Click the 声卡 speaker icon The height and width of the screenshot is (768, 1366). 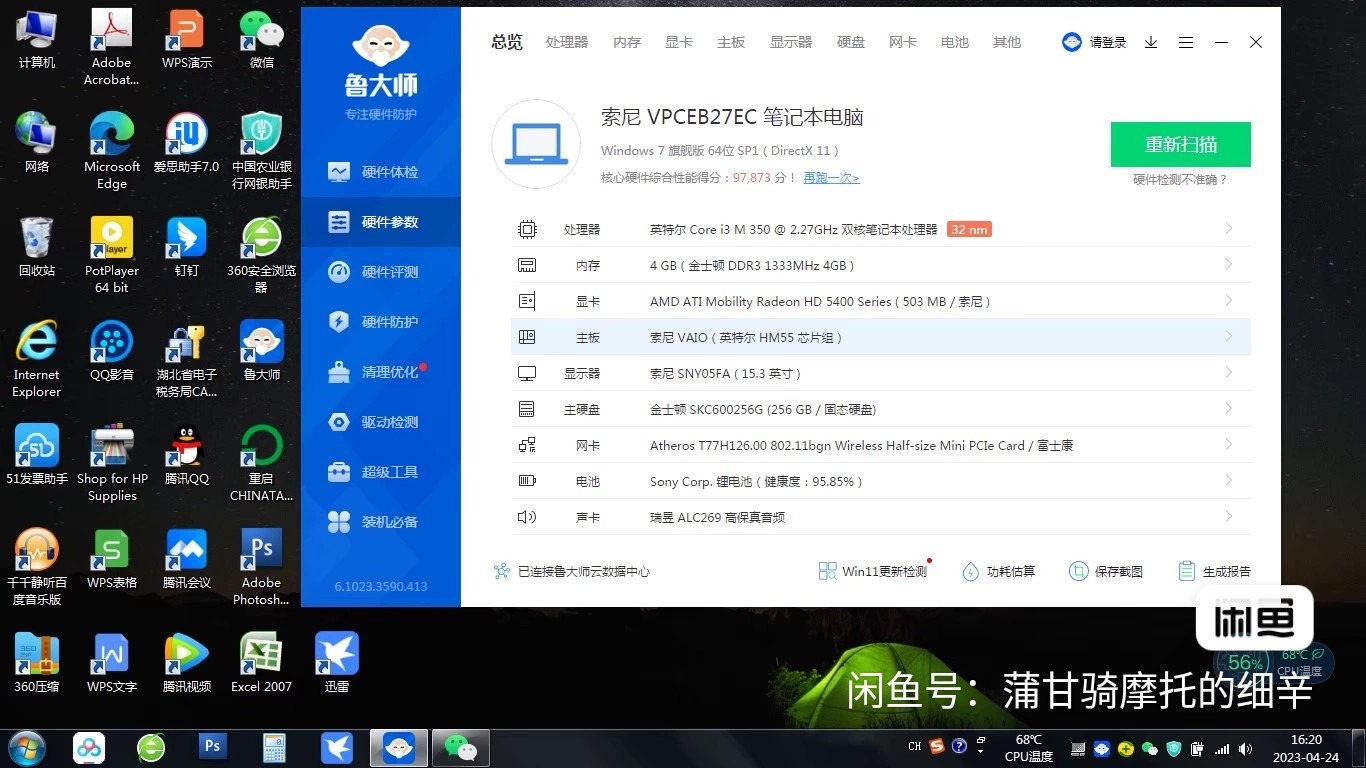pos(527,517)
